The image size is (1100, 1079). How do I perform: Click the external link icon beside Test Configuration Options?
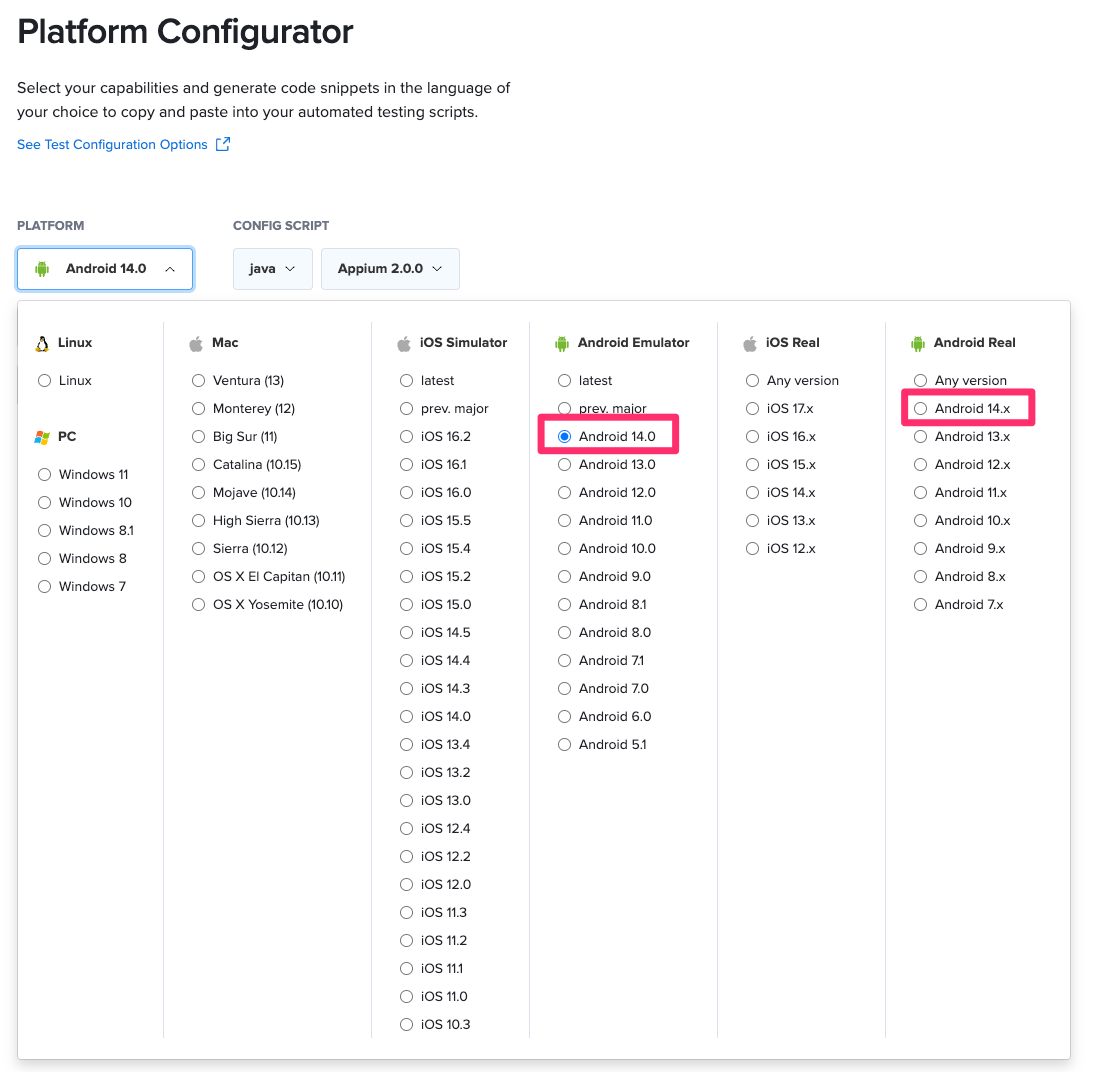click(222, 144)
